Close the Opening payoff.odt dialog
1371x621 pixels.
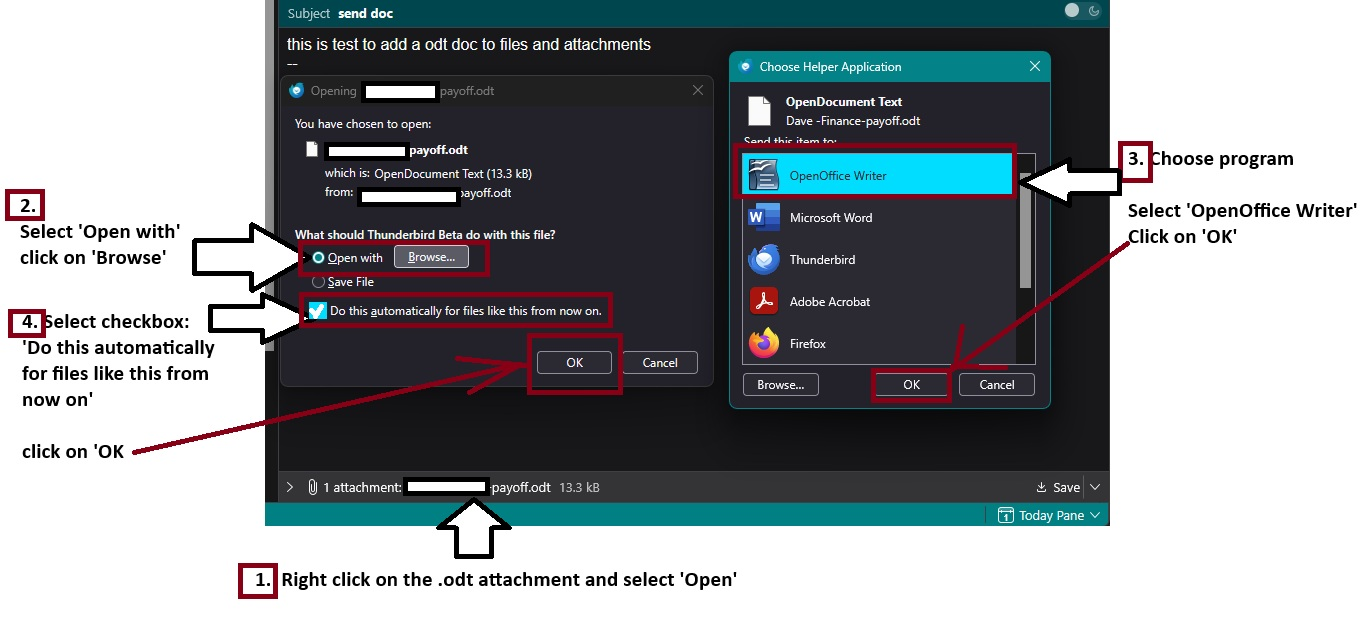pos(697,90)
